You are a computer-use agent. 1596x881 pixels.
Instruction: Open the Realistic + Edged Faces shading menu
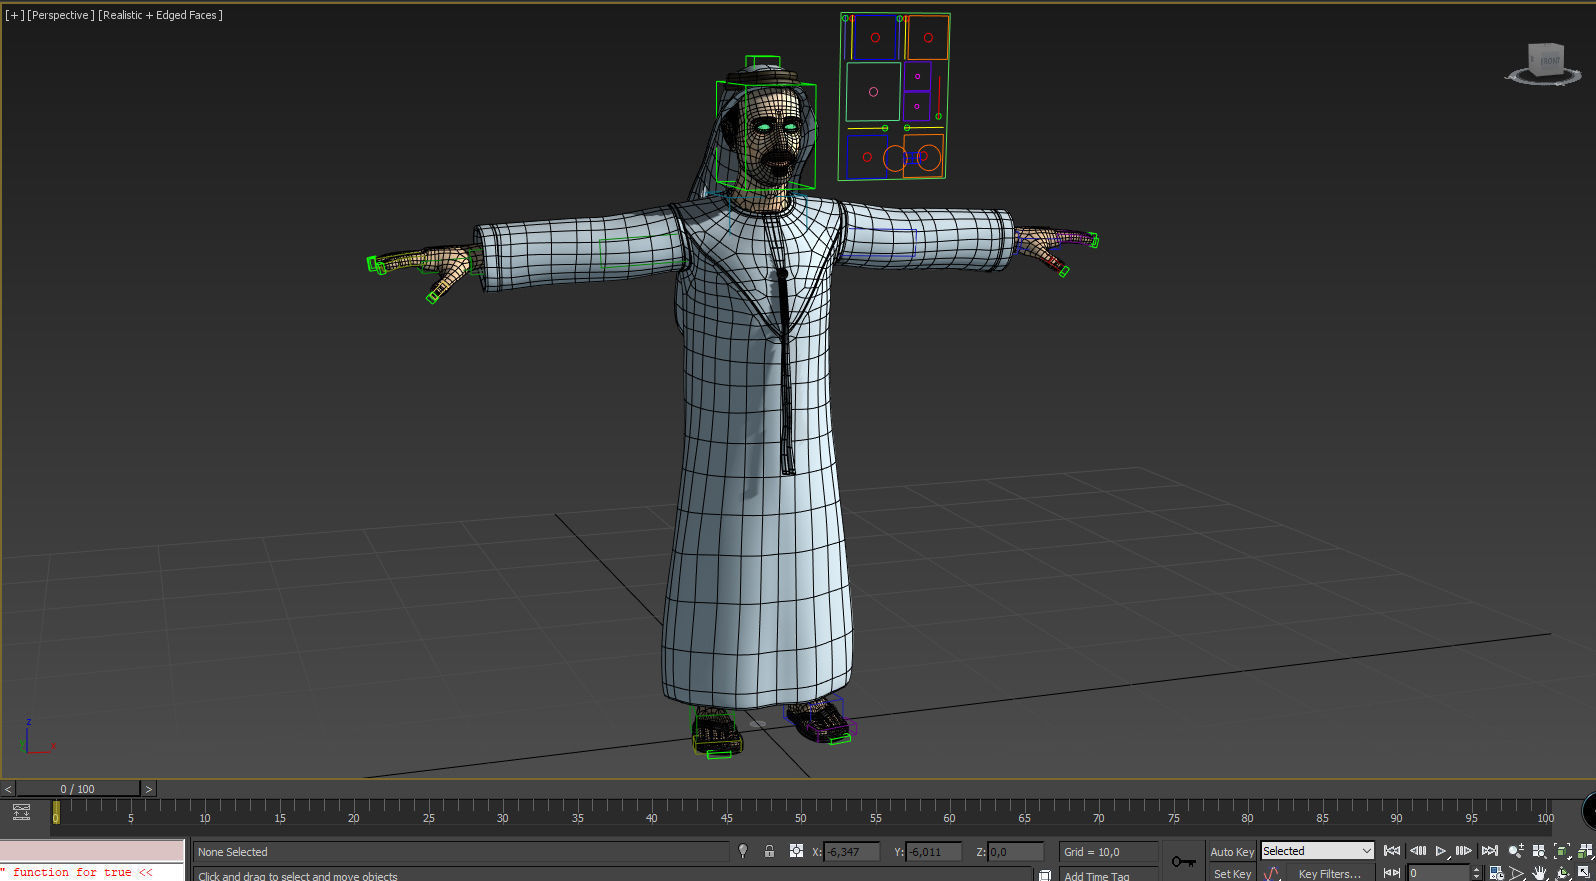click(x=160, y=15)
